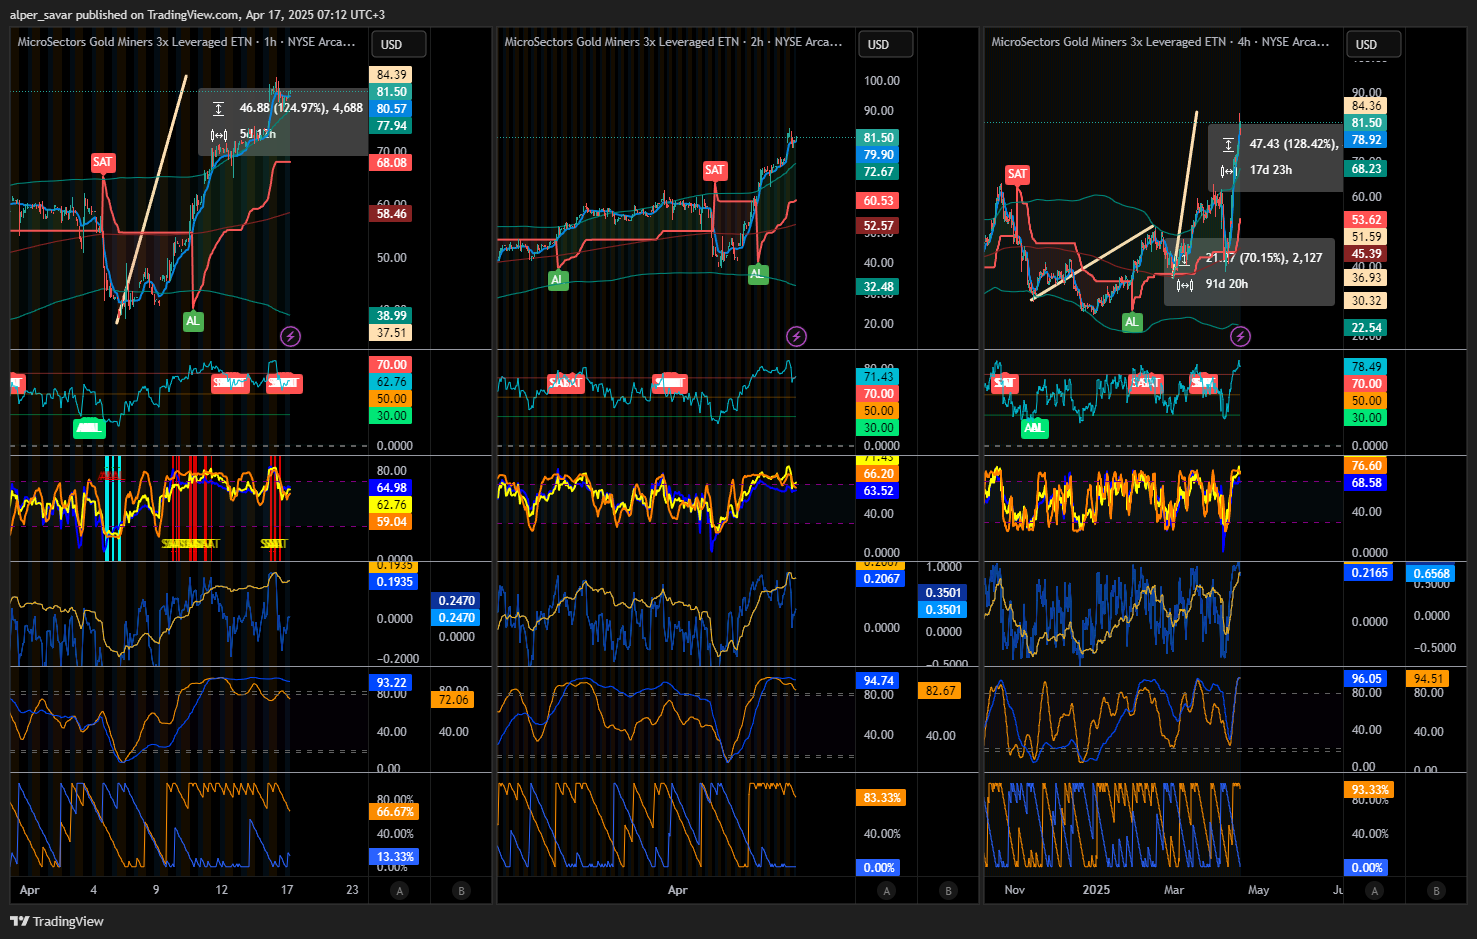
Task: Click the green 68.23 price label
Action: click(x=1366, y=169)
